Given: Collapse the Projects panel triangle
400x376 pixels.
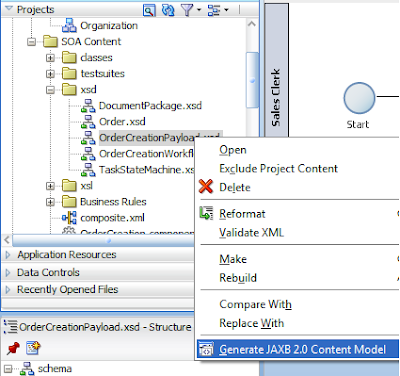Looking at the screenshot, I should 9,9.
